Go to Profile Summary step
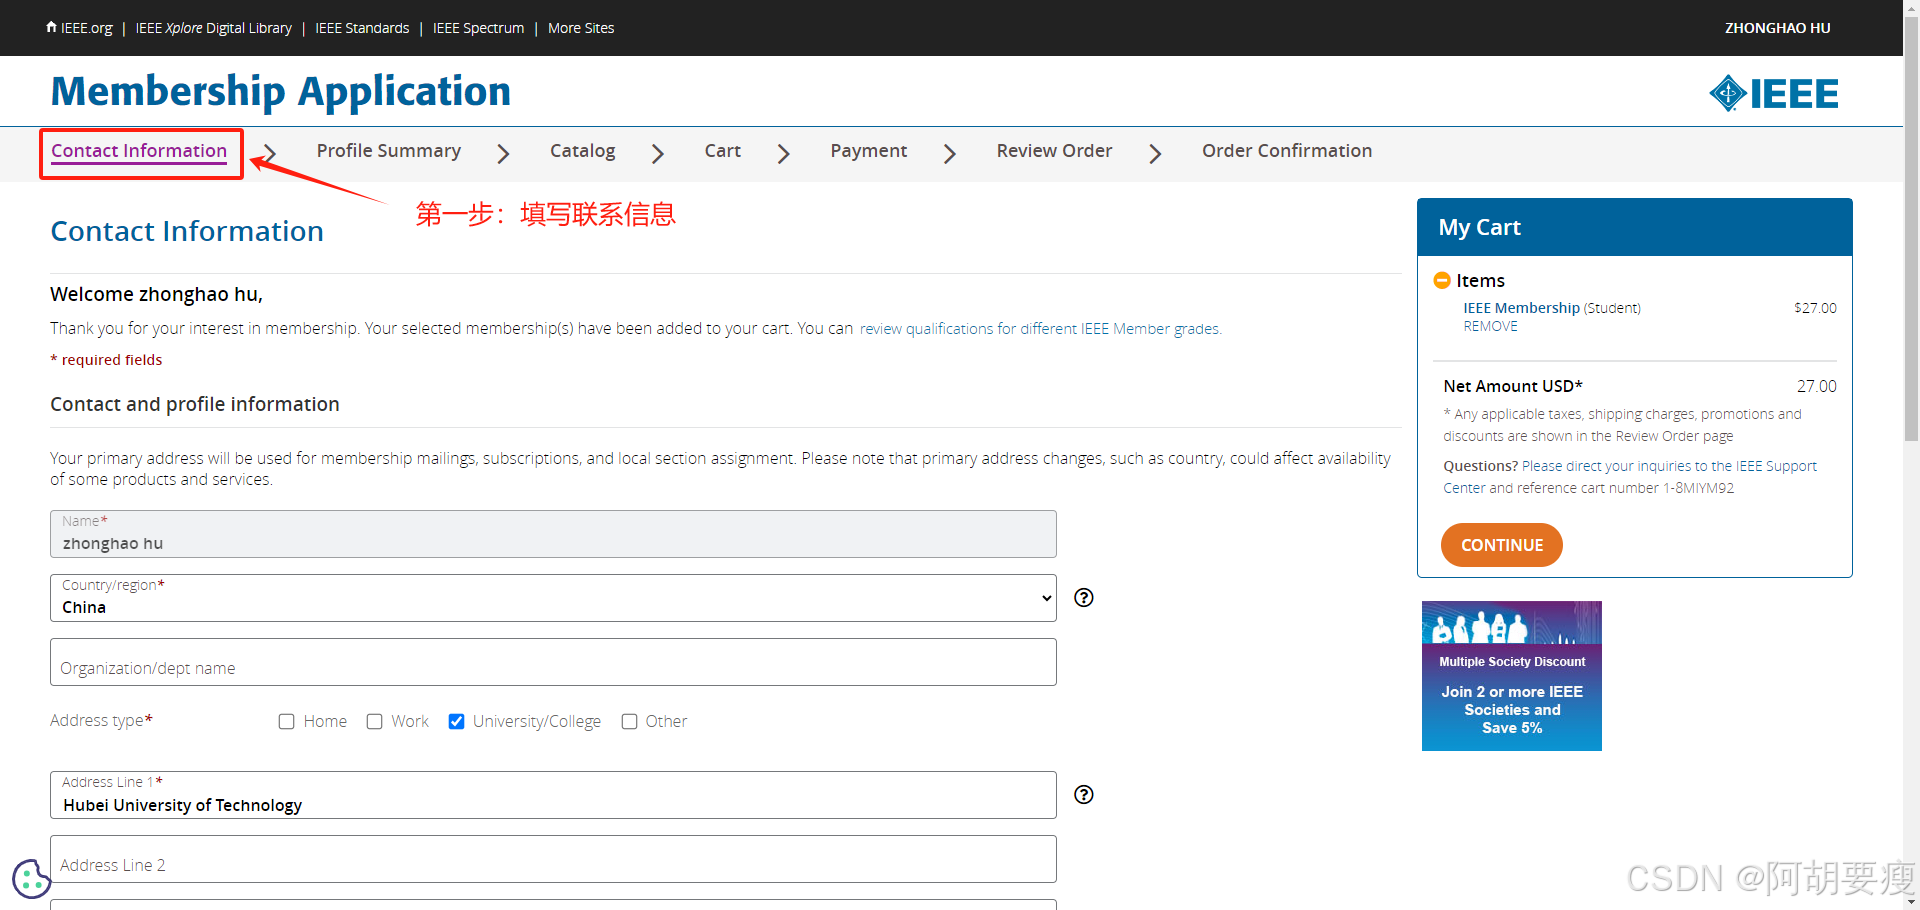The height and width of the screenshot is (910, 1920). pos(389,151)
